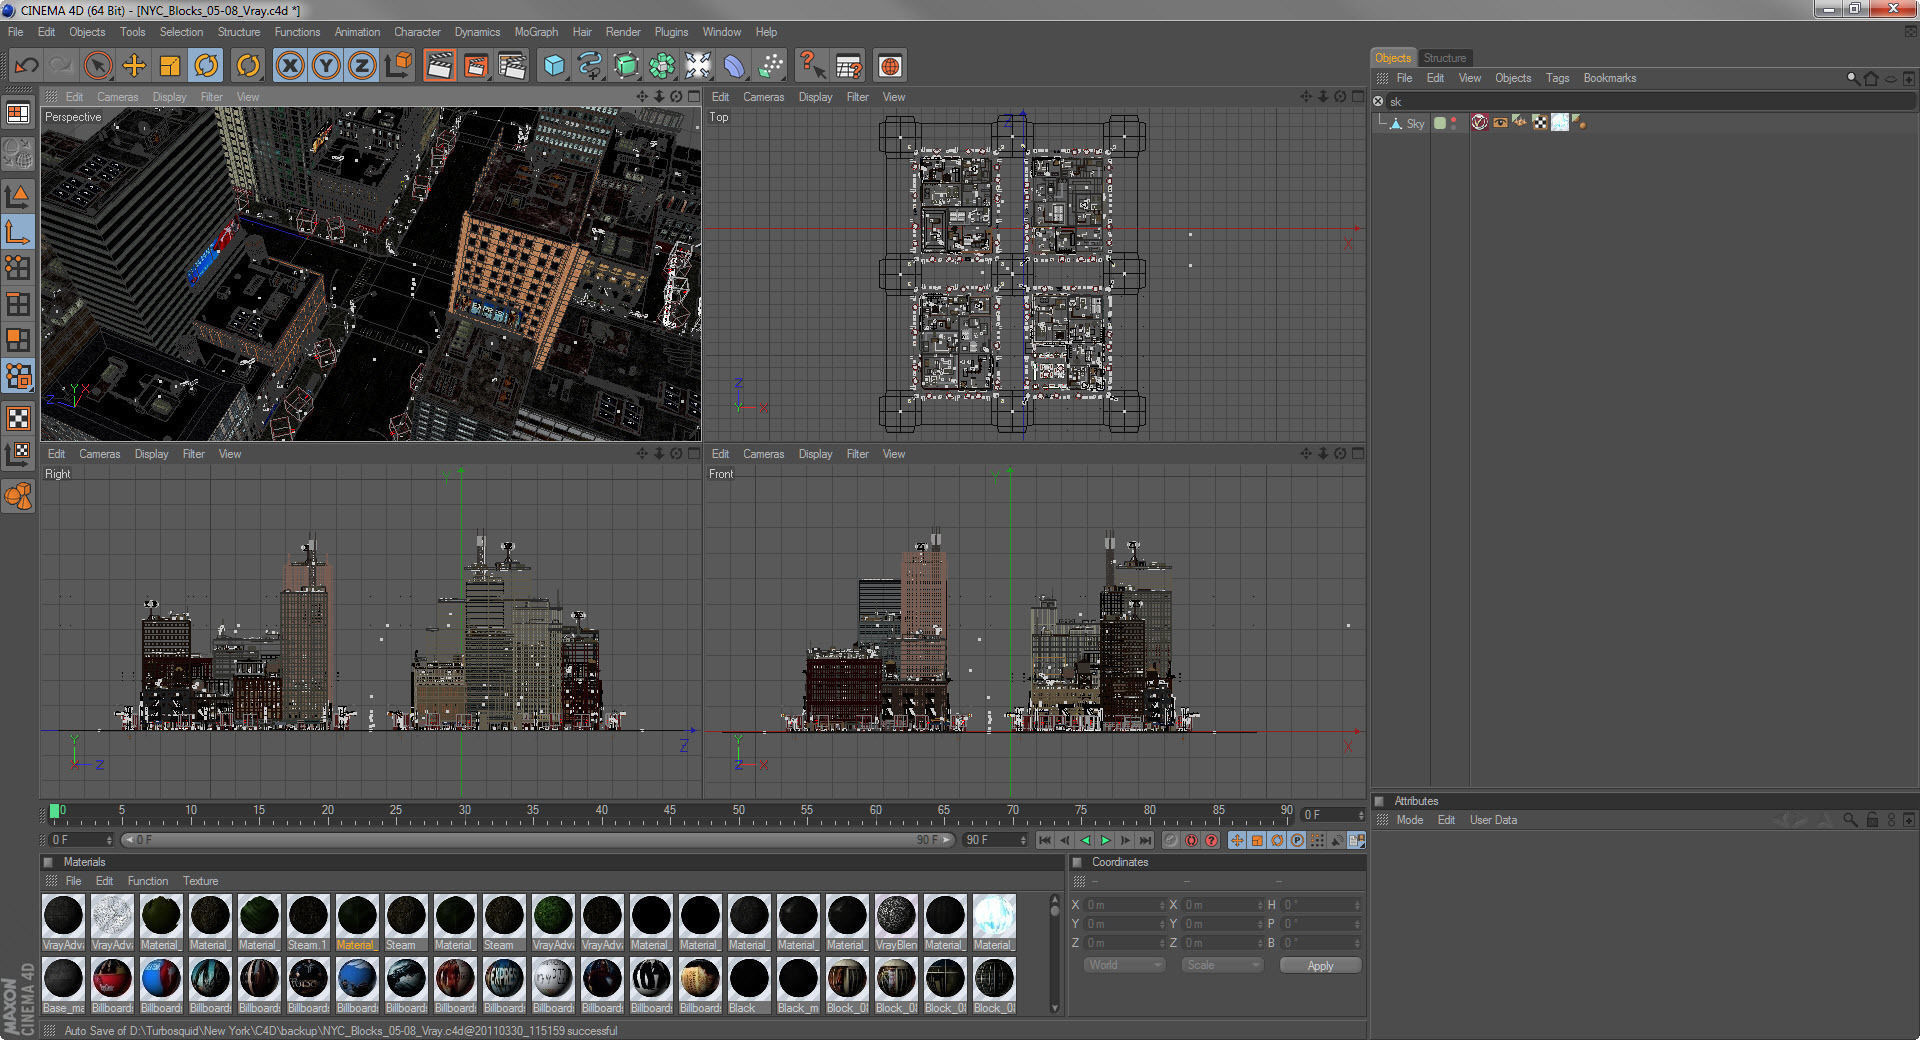Add a Cube primitive object
1920x1040 pixels.
click(x=553, y=66)
